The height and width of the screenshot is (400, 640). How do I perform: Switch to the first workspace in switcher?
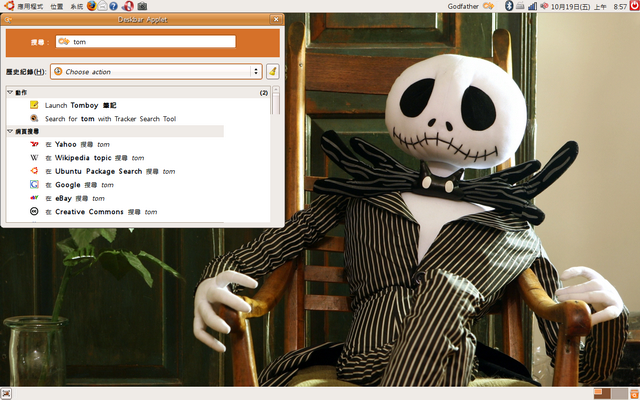[x=602, y=393]
